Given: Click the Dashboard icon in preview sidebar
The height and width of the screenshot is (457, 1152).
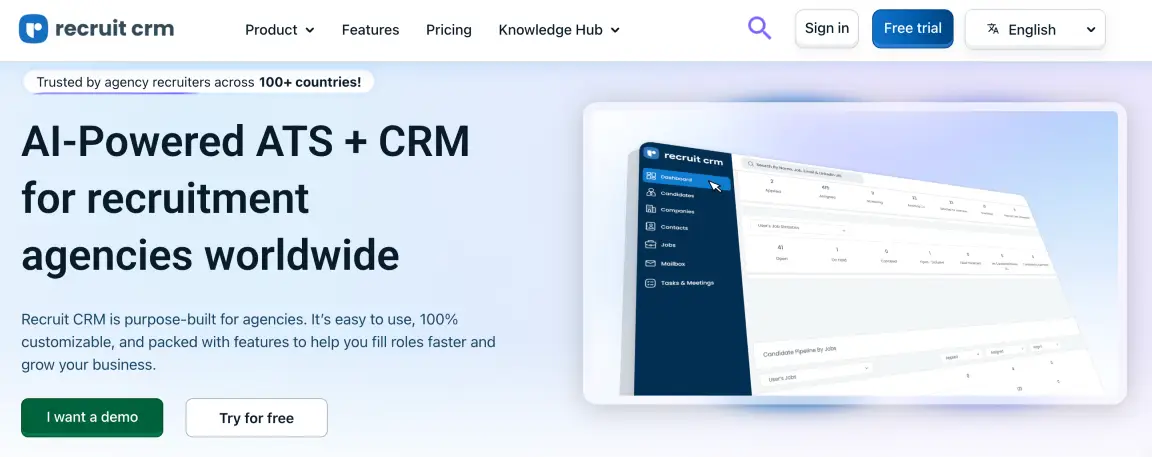Looking at the screenshot, I should point(650,176).
